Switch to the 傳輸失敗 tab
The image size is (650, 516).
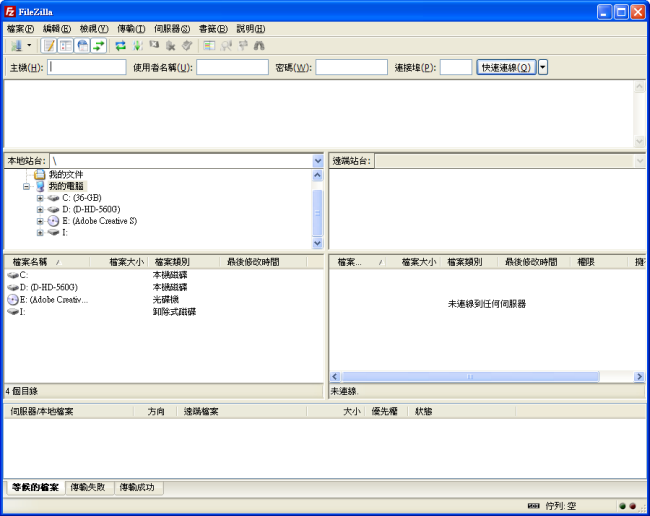click(91, 487)
